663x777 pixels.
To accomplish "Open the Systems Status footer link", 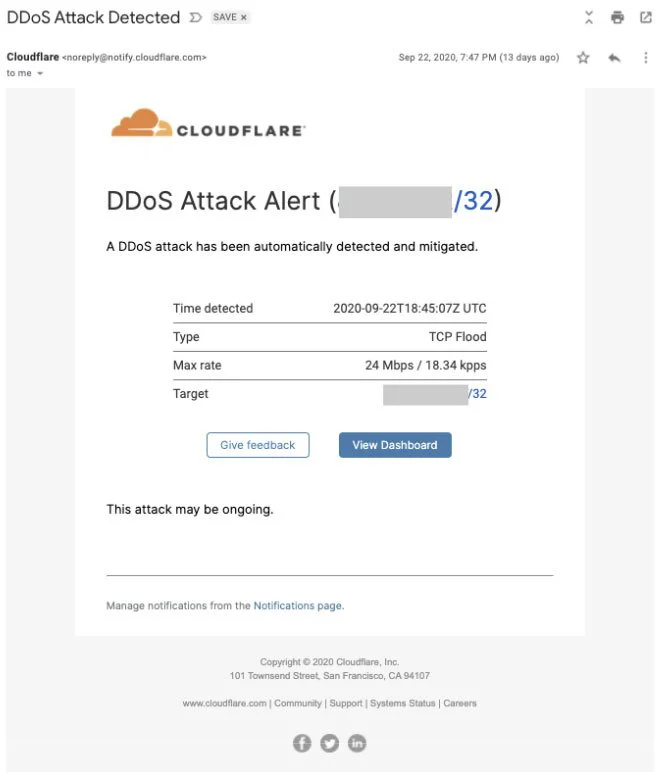I will click(x=402, y=703).
